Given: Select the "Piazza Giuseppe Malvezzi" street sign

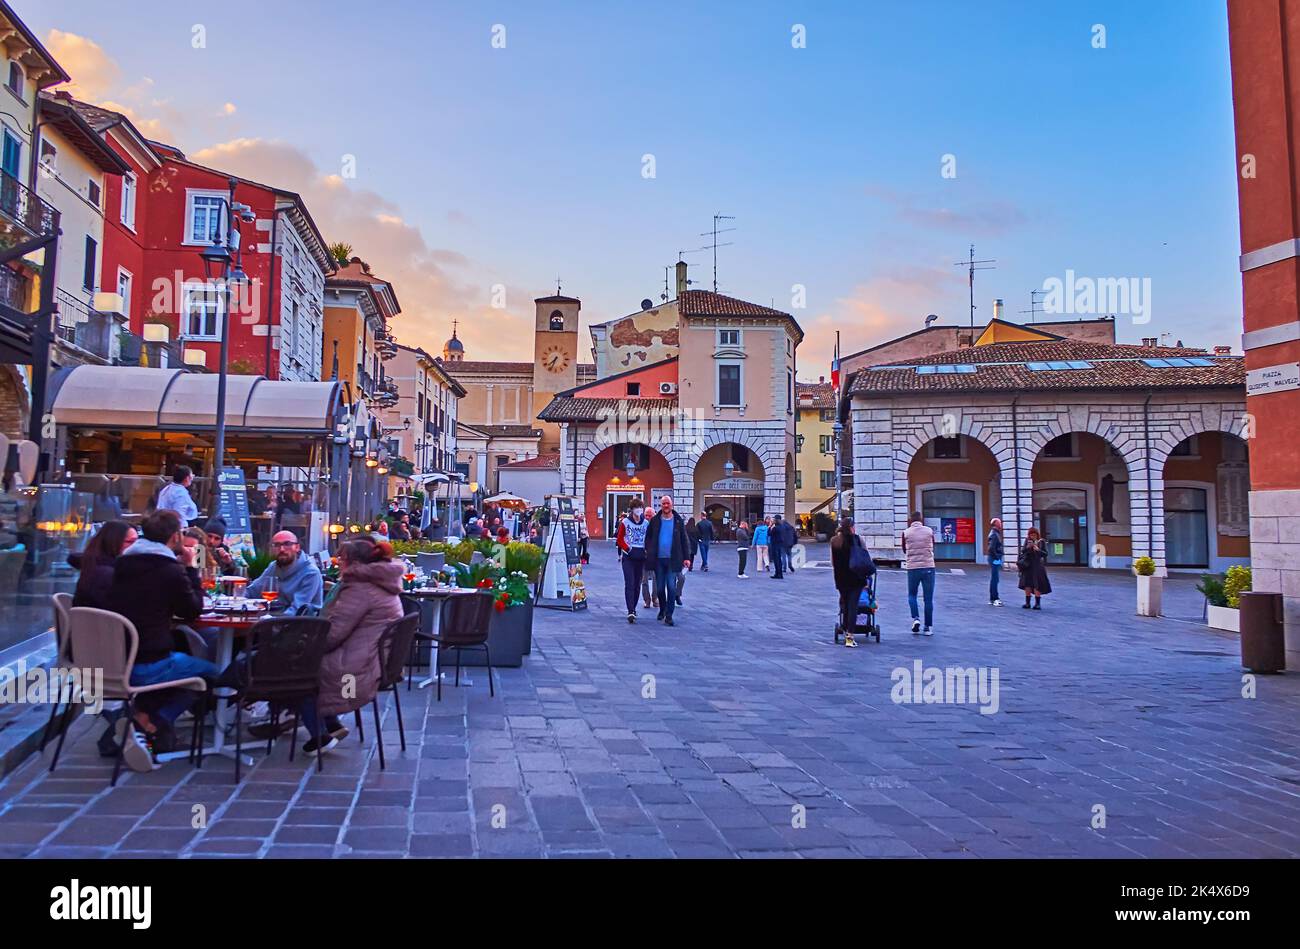Looking at the screenshot, I should pyautogui.click(x=1271, y=379).
